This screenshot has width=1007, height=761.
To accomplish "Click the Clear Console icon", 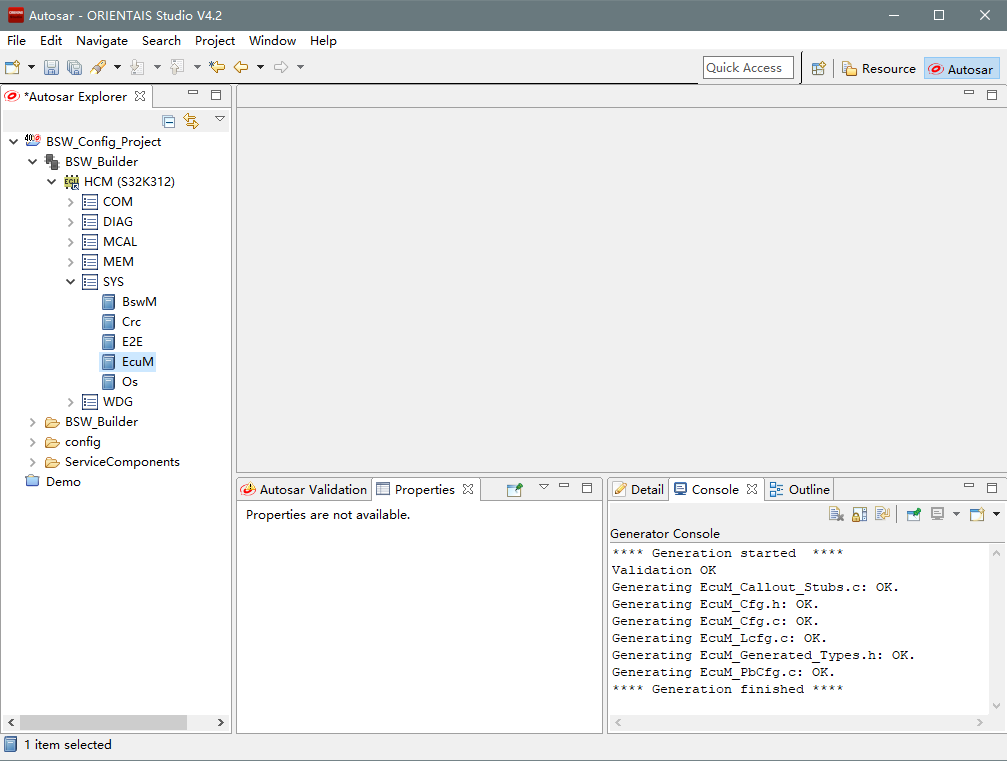I will (x=836, y=514).
